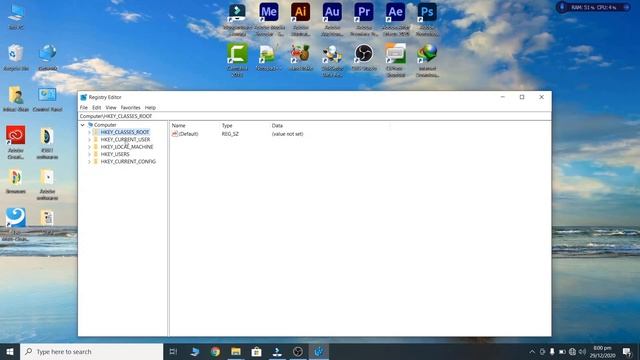Expand the HKEY_LOCAL_MACHINE key
The width and height of the screenshot is (640, 360).
[x=89, y=147]
